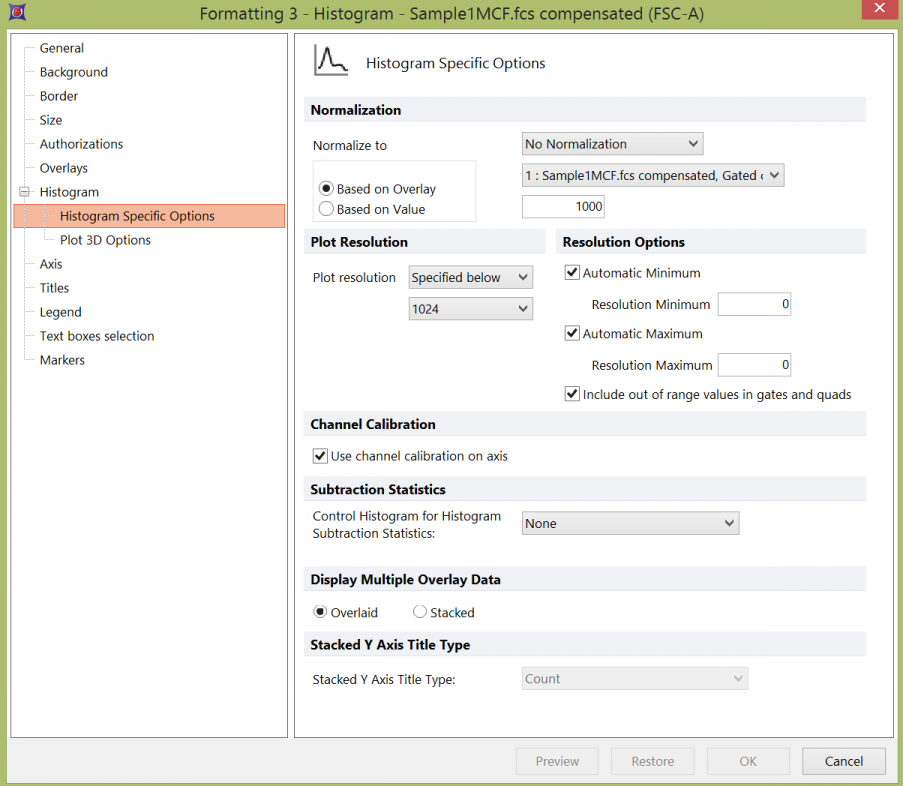903x786 pixels.
Task: Open Plot resolution Specified below dropdown
Action: click(x=470, y=277)
